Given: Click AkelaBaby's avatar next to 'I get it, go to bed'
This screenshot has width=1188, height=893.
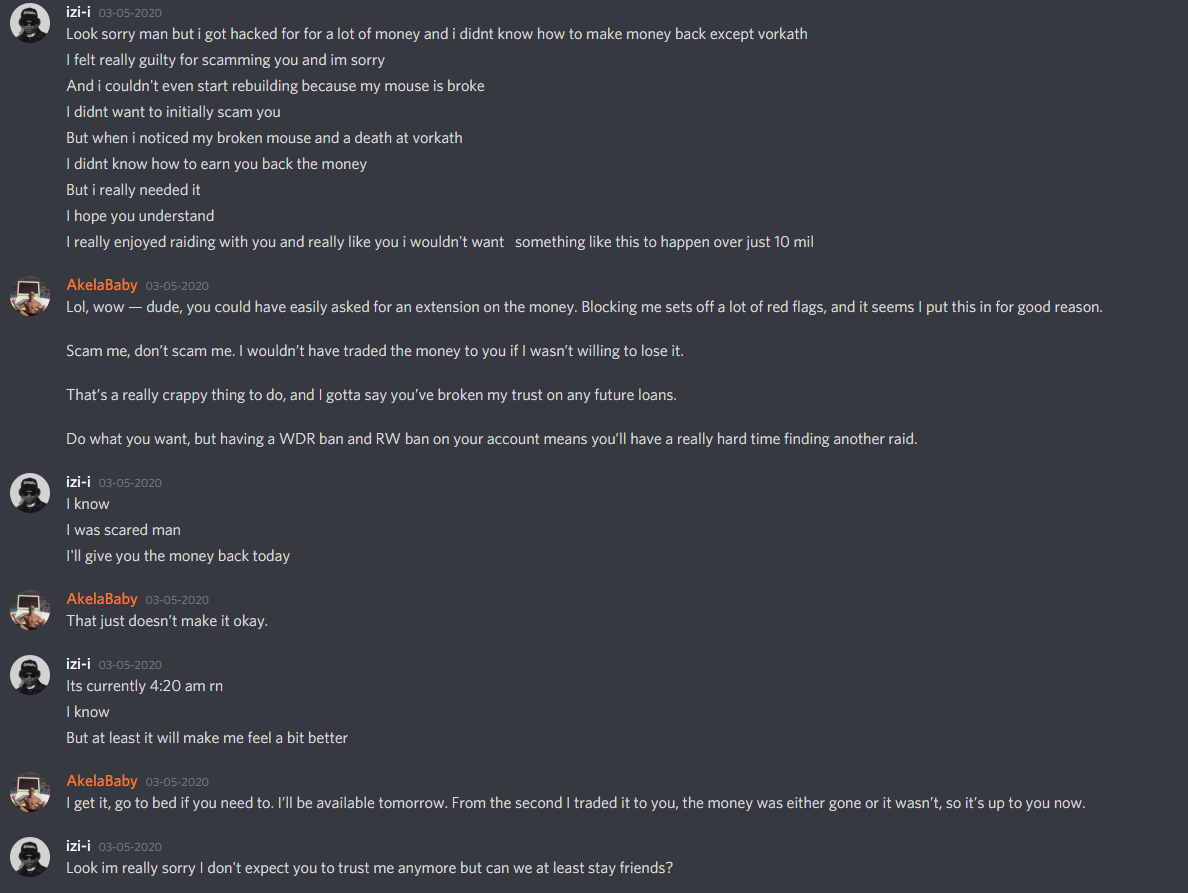Looking at the screenshot, I should click(x=30, y=792).
